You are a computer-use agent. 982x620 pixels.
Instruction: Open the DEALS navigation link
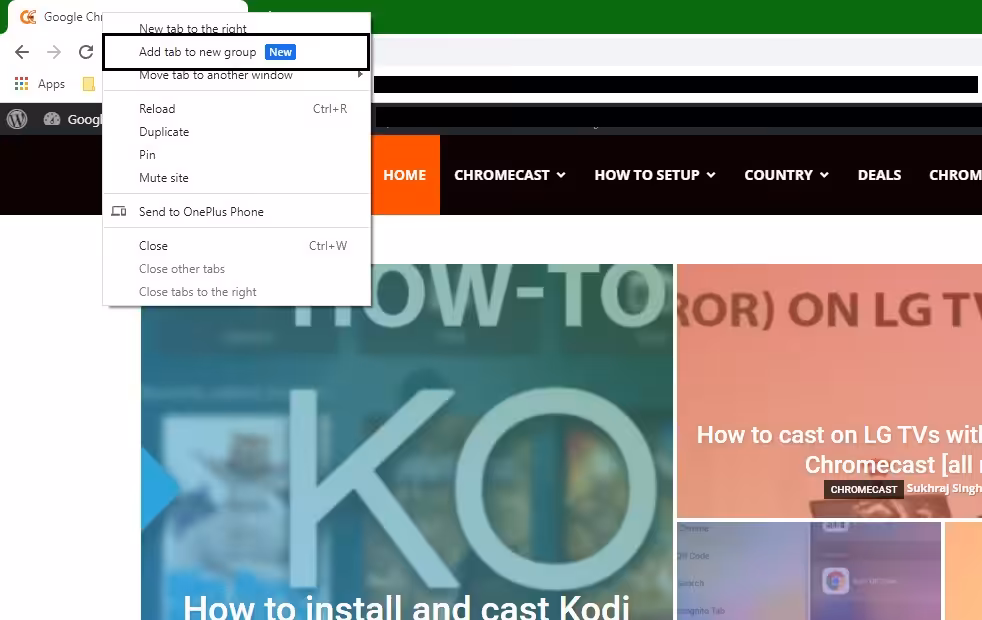point(879,175)
